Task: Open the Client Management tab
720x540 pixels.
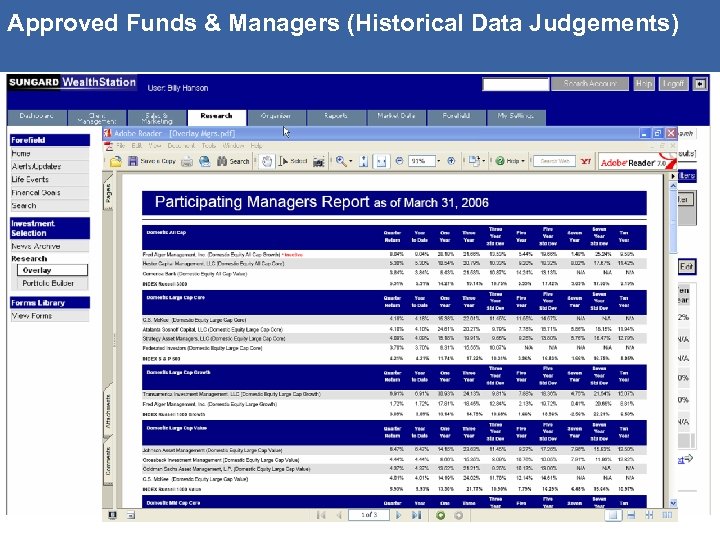Action: click(97, 118)
